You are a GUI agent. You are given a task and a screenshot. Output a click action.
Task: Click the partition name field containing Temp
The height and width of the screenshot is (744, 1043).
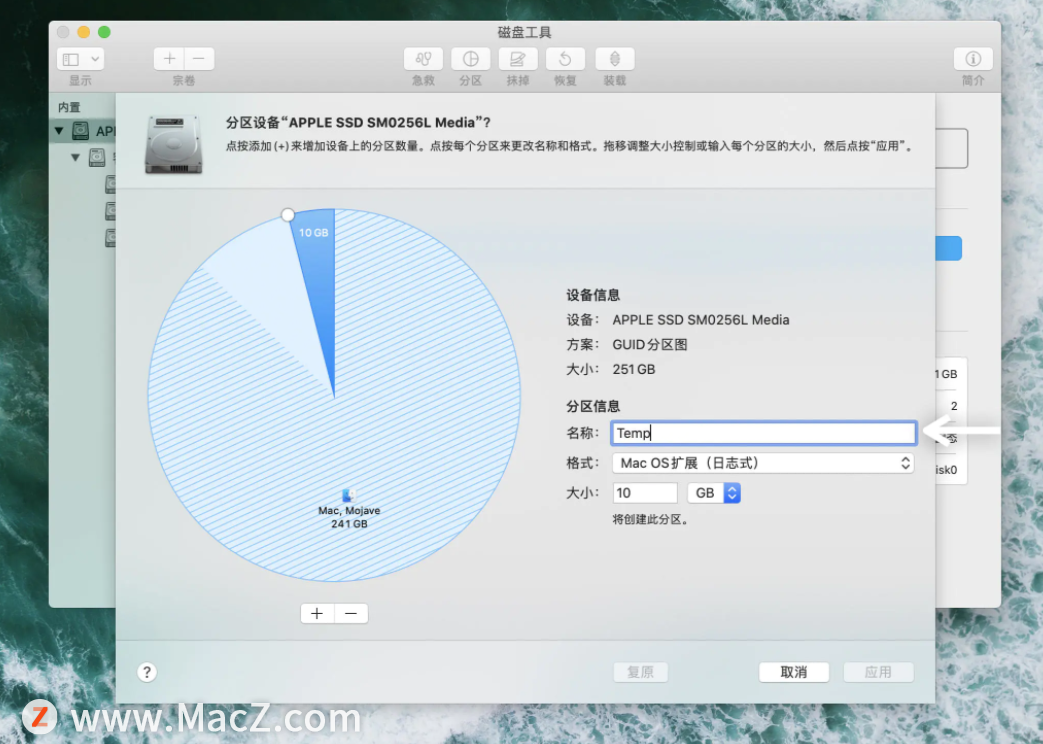[763, 433]
